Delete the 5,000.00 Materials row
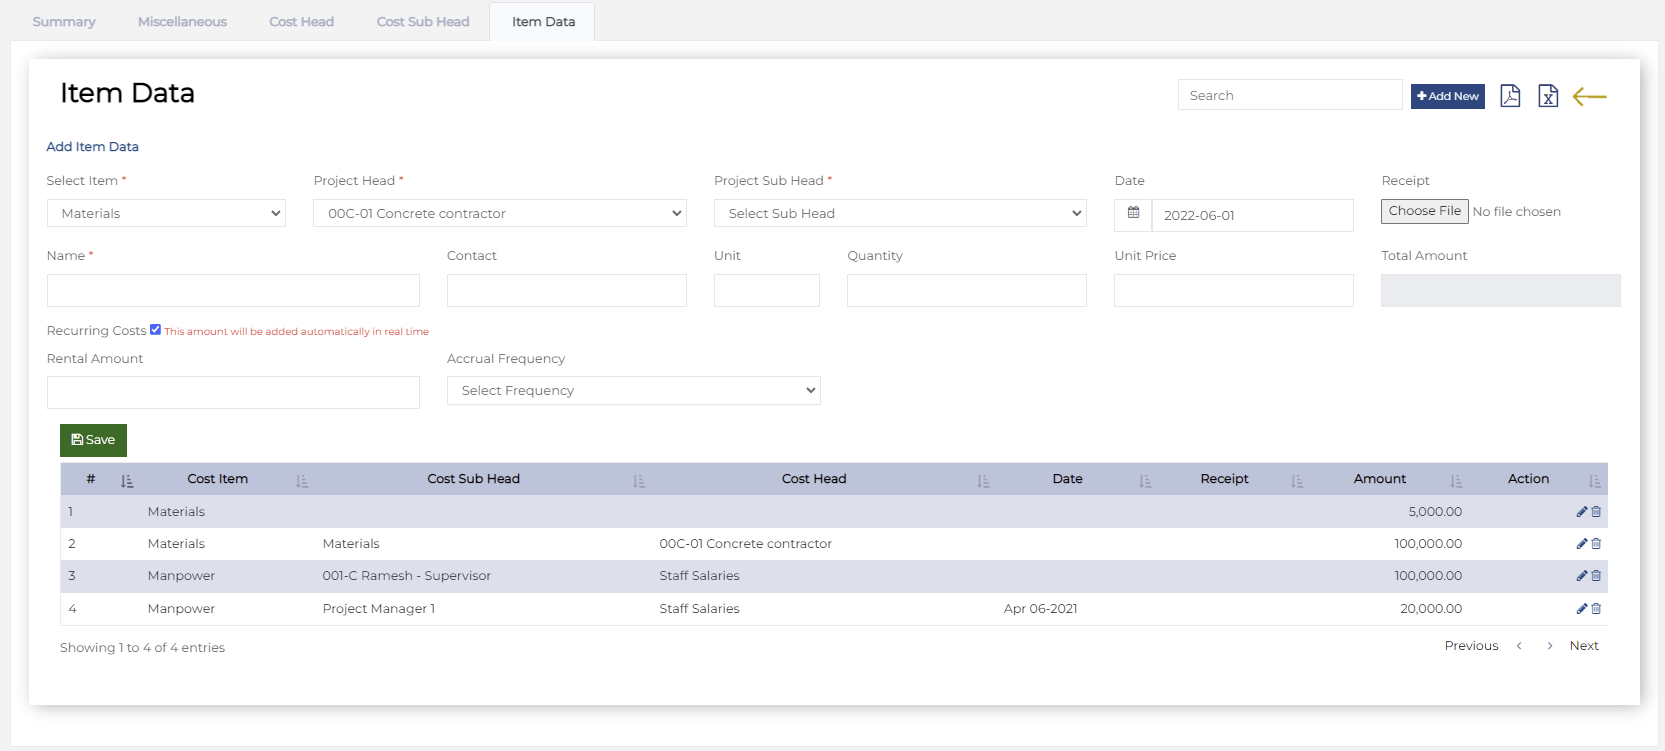This screenshot has height=751, width=1665. pyautogui.click(x=1596, y=512)
